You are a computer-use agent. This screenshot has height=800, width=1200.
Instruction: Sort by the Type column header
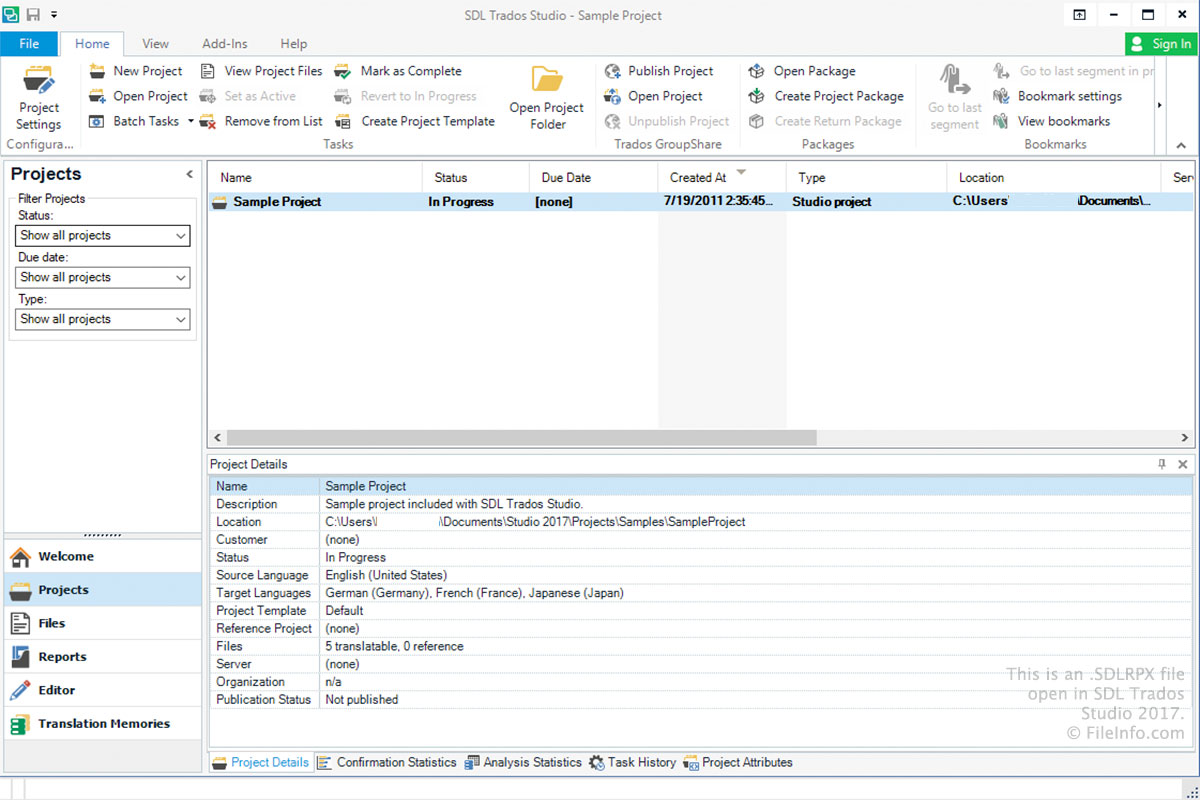tap(866, 177)
